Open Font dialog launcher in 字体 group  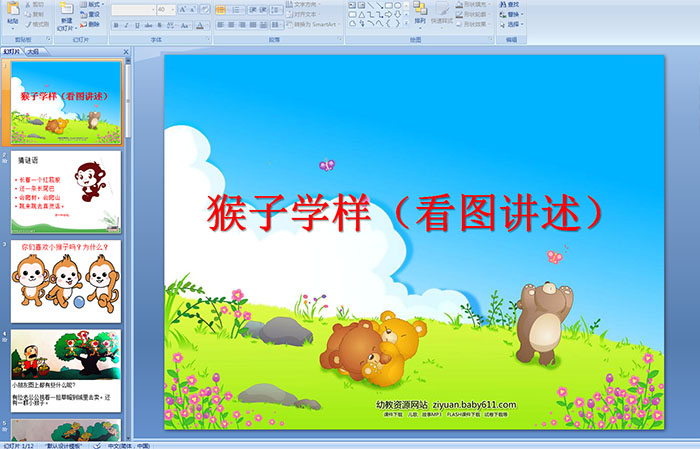208,40
